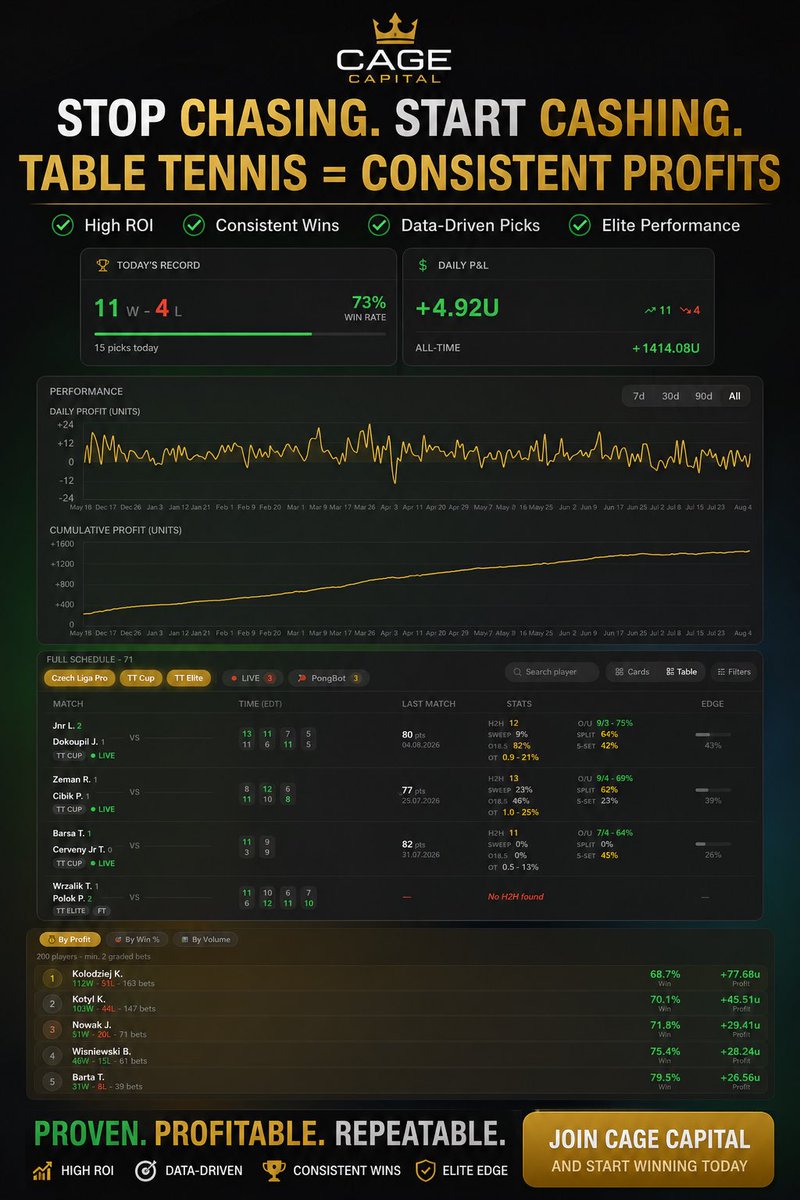The width and height of the screenshot is (800, 1200).
Task: Click the green checkmark beside High ROI
Action: (x=63, y=225)
